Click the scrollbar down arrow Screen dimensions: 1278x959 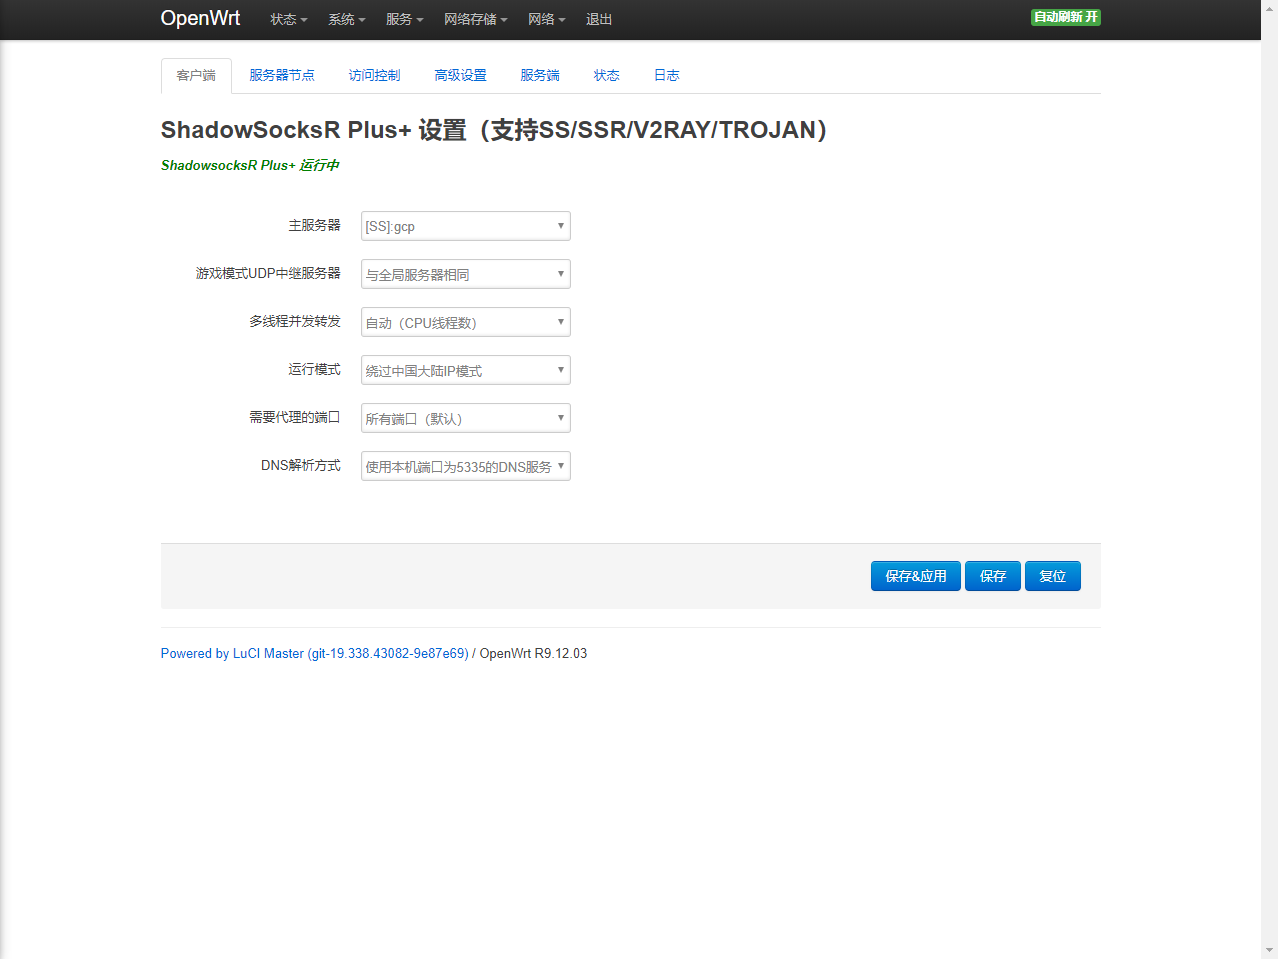[1269, 950]
